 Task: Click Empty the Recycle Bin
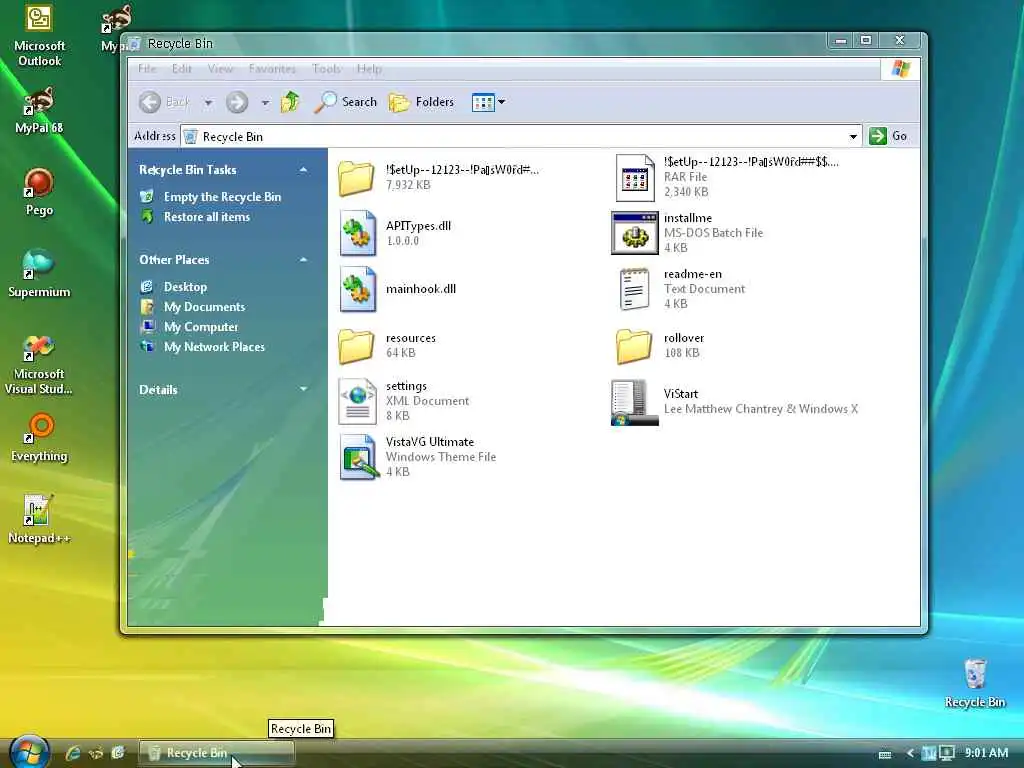[x=222, y=197]
